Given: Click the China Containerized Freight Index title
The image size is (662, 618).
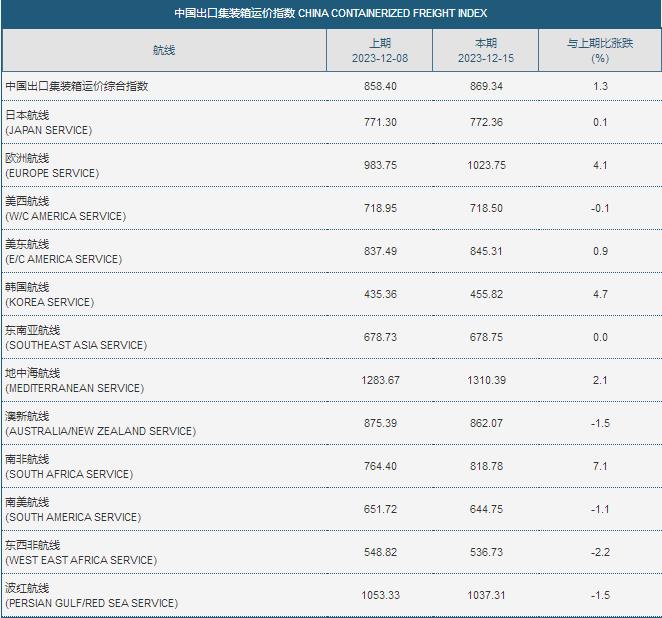Looking at the screenshot, I should (x=331, y=13).
